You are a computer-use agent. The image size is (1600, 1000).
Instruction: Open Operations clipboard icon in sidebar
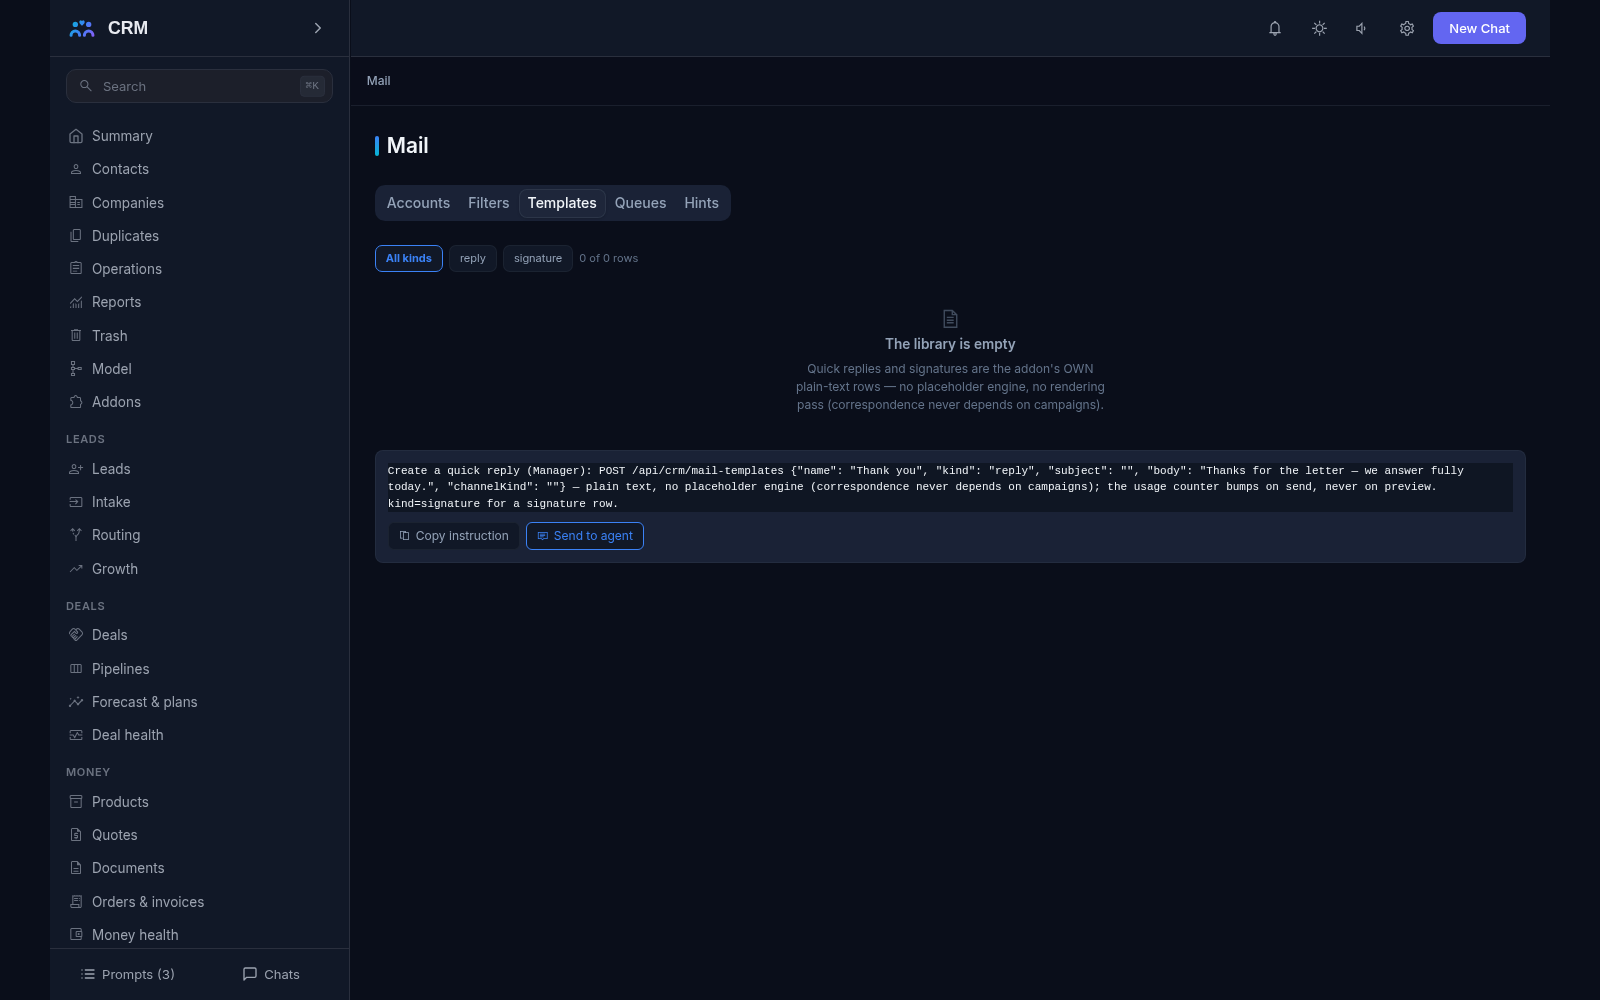click(x=76, y=269)
